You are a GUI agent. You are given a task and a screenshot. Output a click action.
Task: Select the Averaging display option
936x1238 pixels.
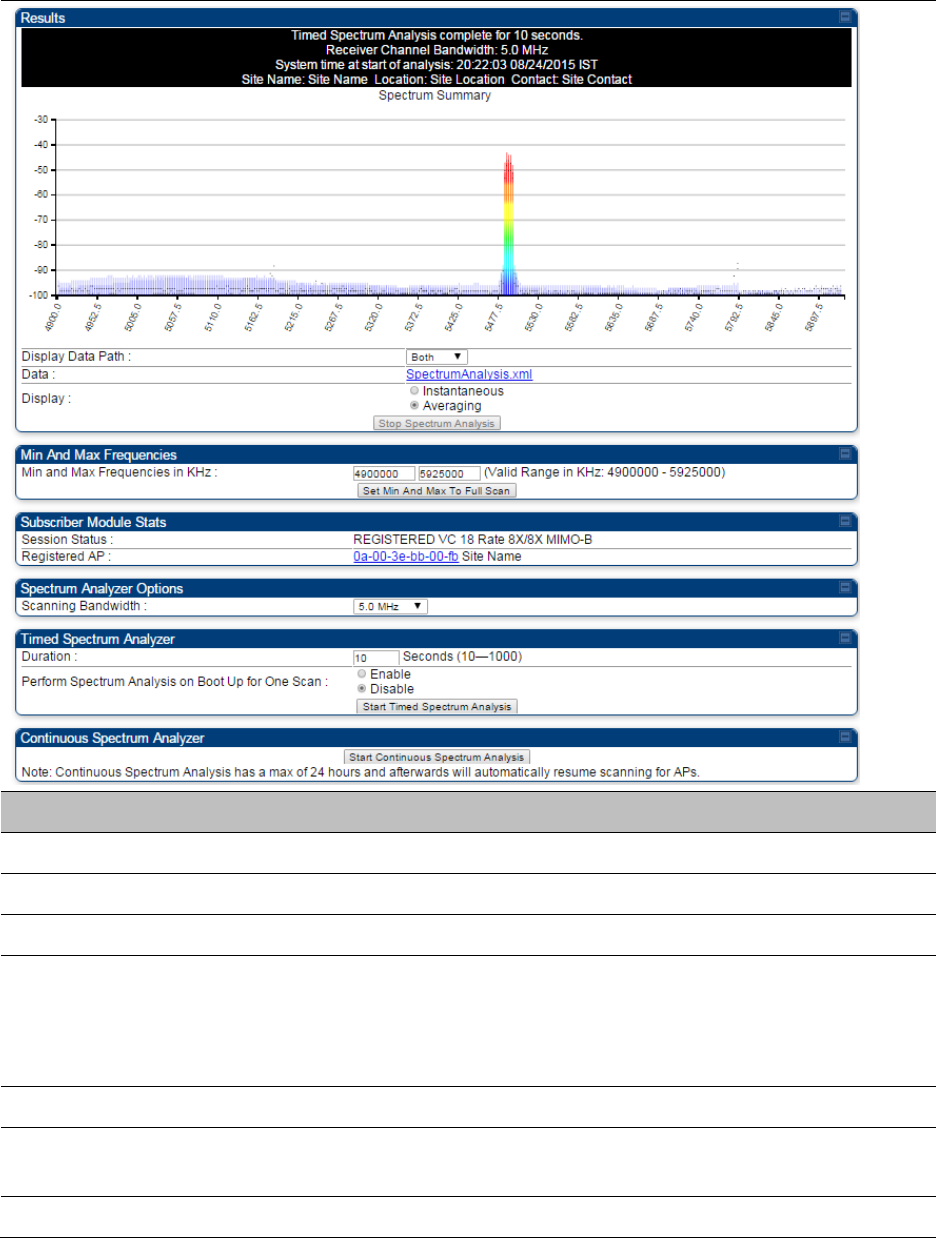(416, 406)
